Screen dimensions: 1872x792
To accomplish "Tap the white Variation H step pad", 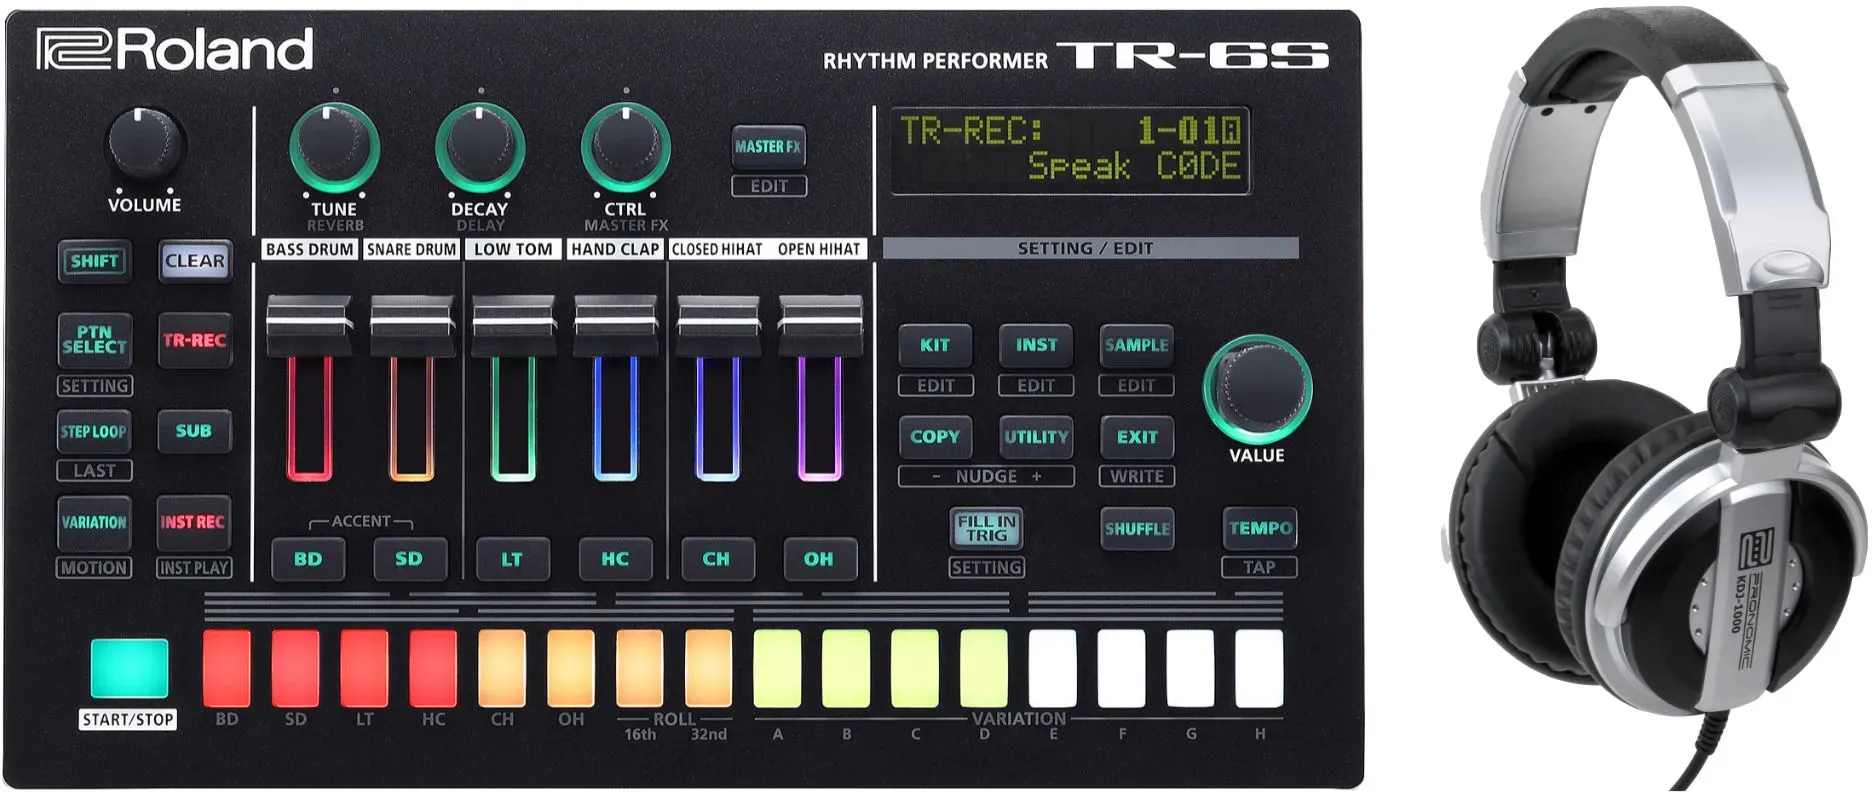I will click(x=1260, y=669).
